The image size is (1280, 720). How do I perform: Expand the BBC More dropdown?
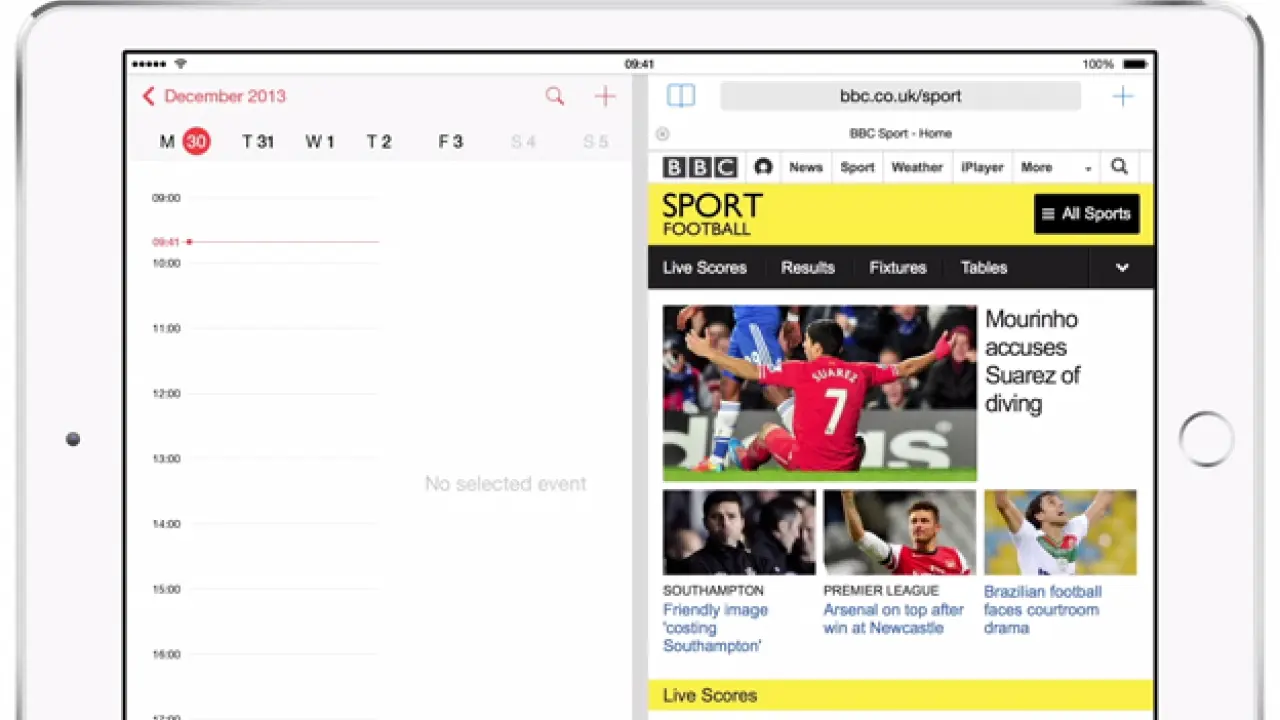coord(1055,167)
